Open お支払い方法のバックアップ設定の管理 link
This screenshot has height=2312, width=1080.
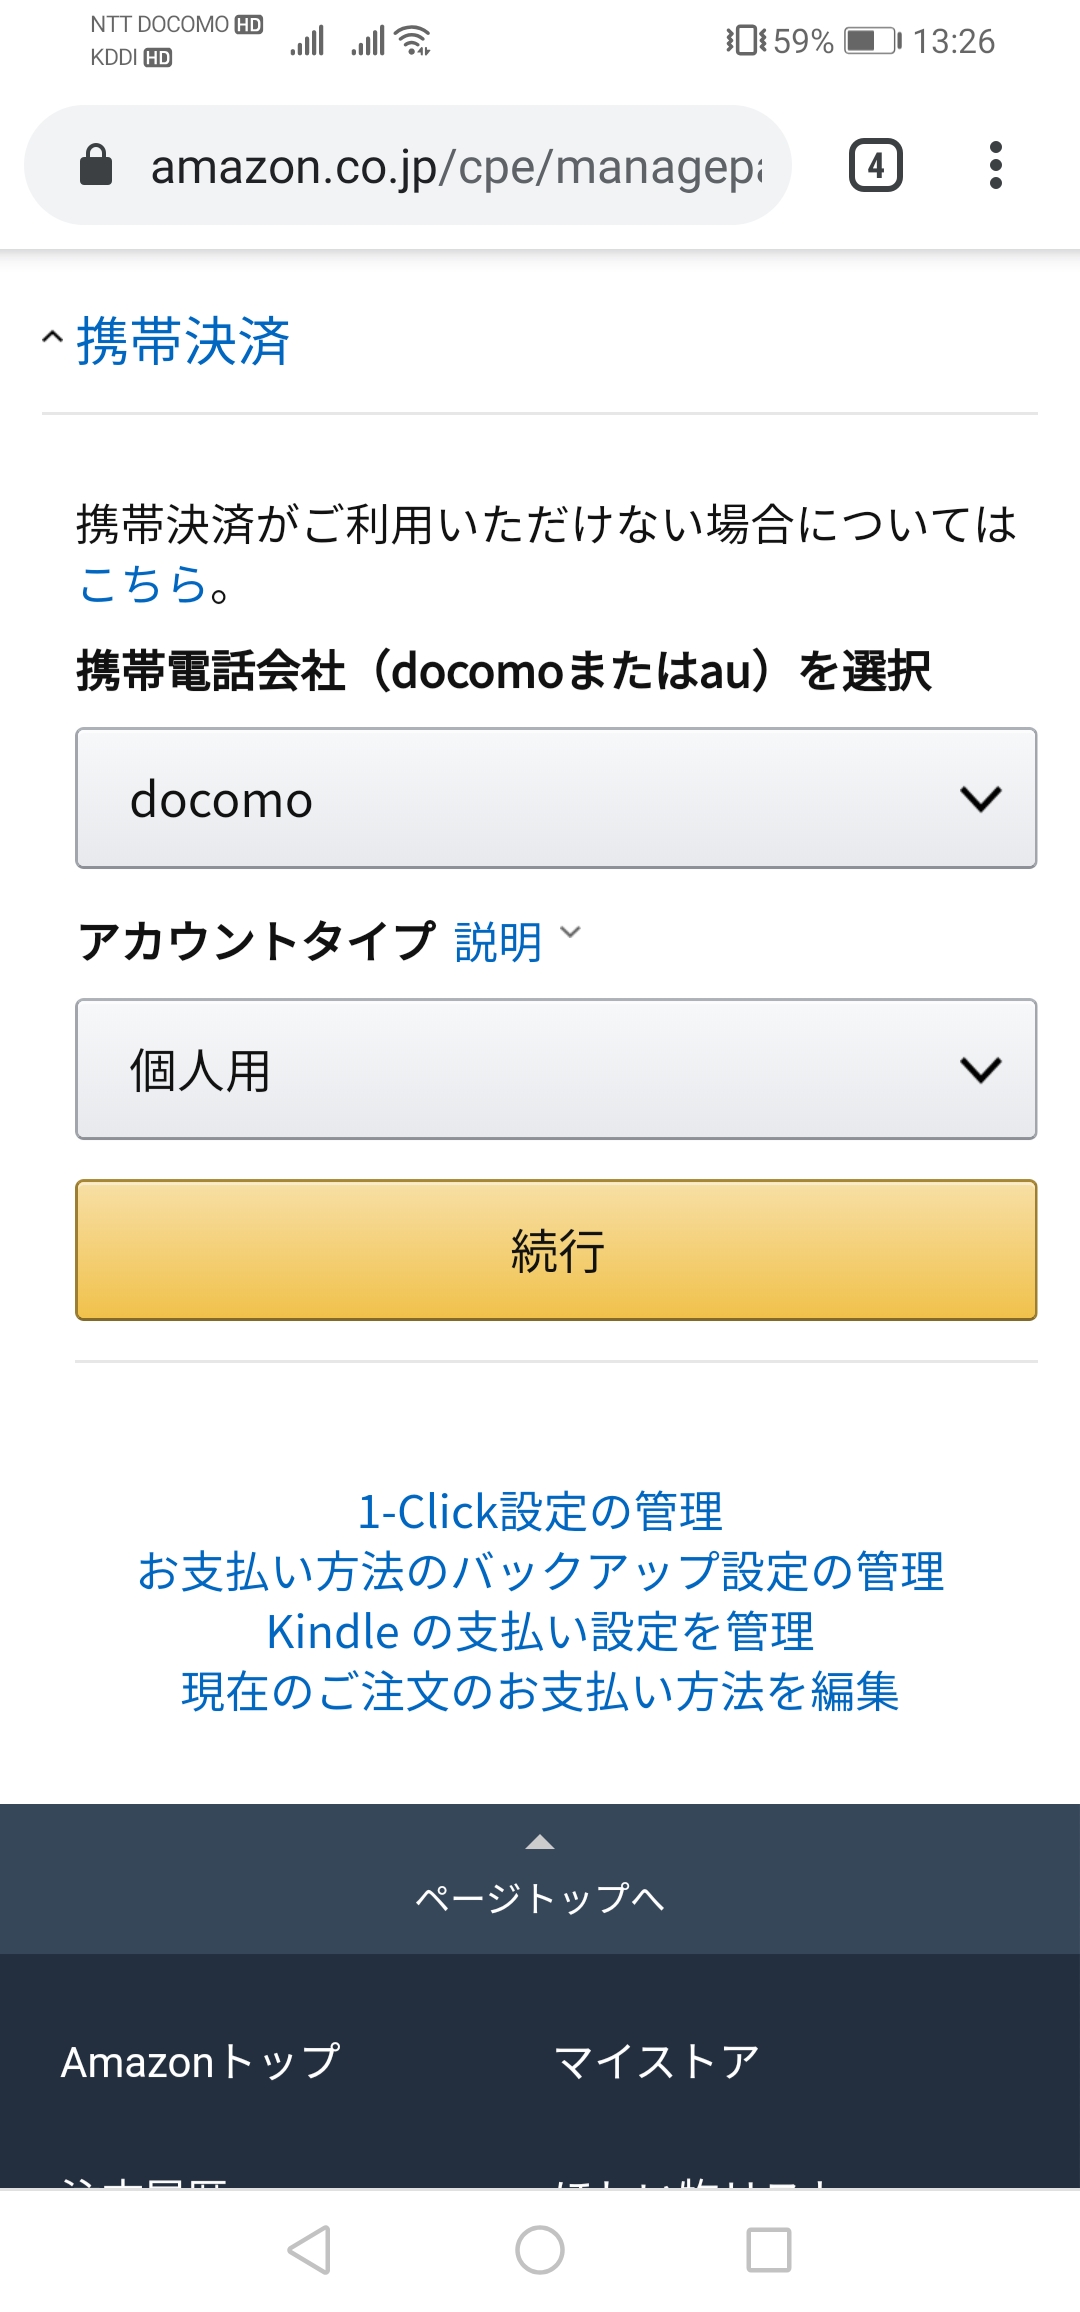tap(540, 1571)
